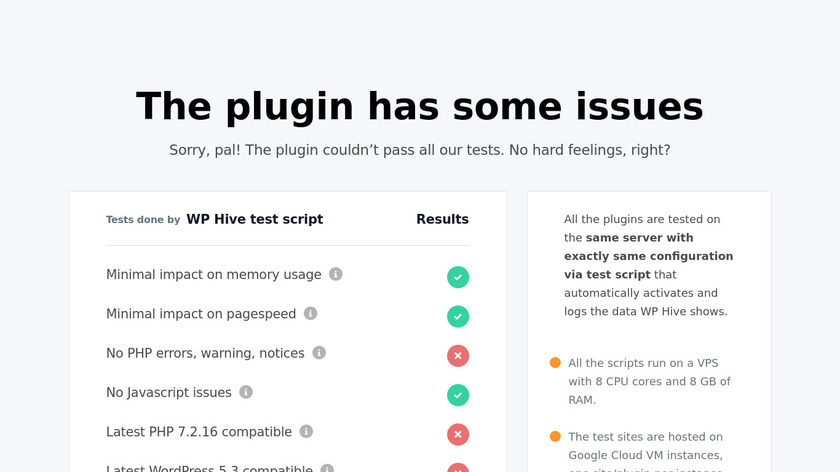This screenshot has width=840, height=472.
Task: Click green check for memory usage result
Action: pos(458,277)
